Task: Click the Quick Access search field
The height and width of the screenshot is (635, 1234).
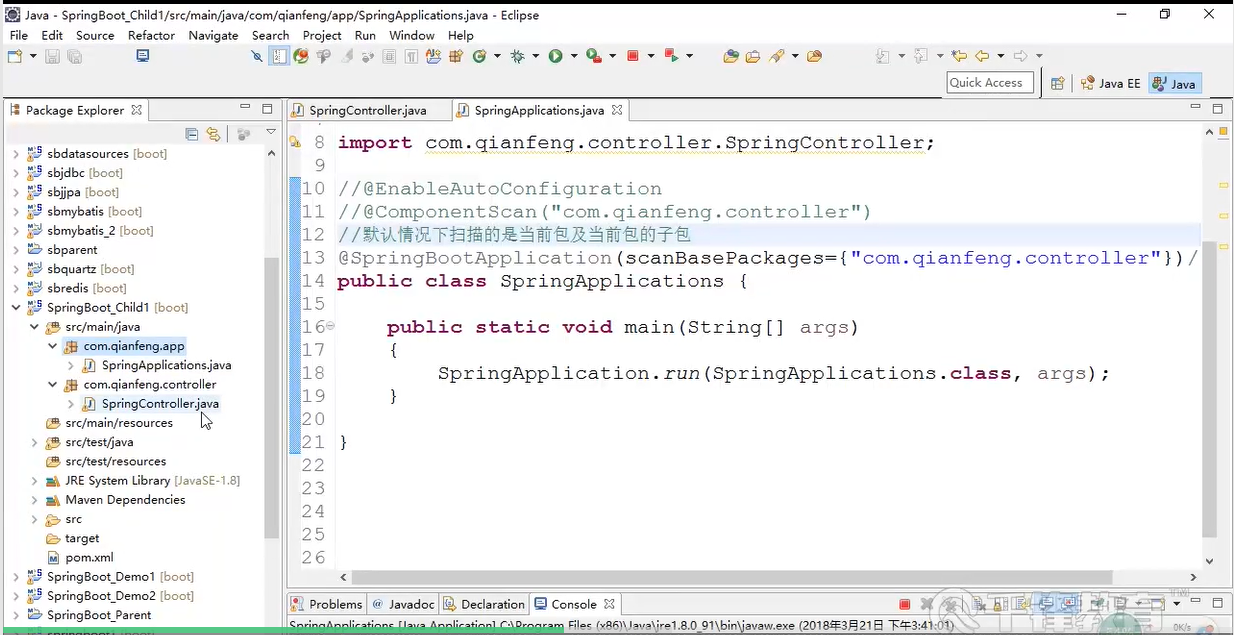Action: [990, 83]
